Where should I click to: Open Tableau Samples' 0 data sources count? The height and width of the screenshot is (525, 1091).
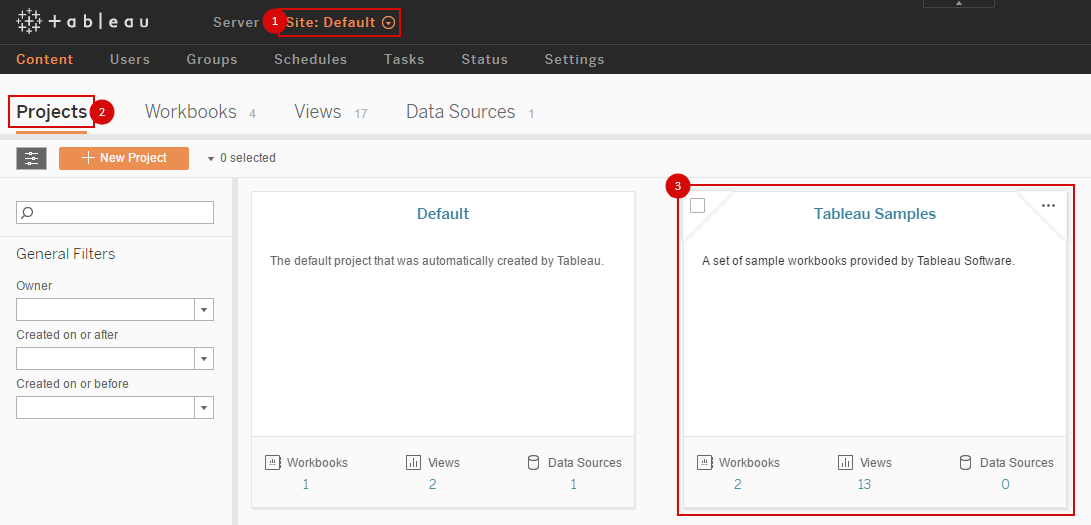[x=1005, y=485]
